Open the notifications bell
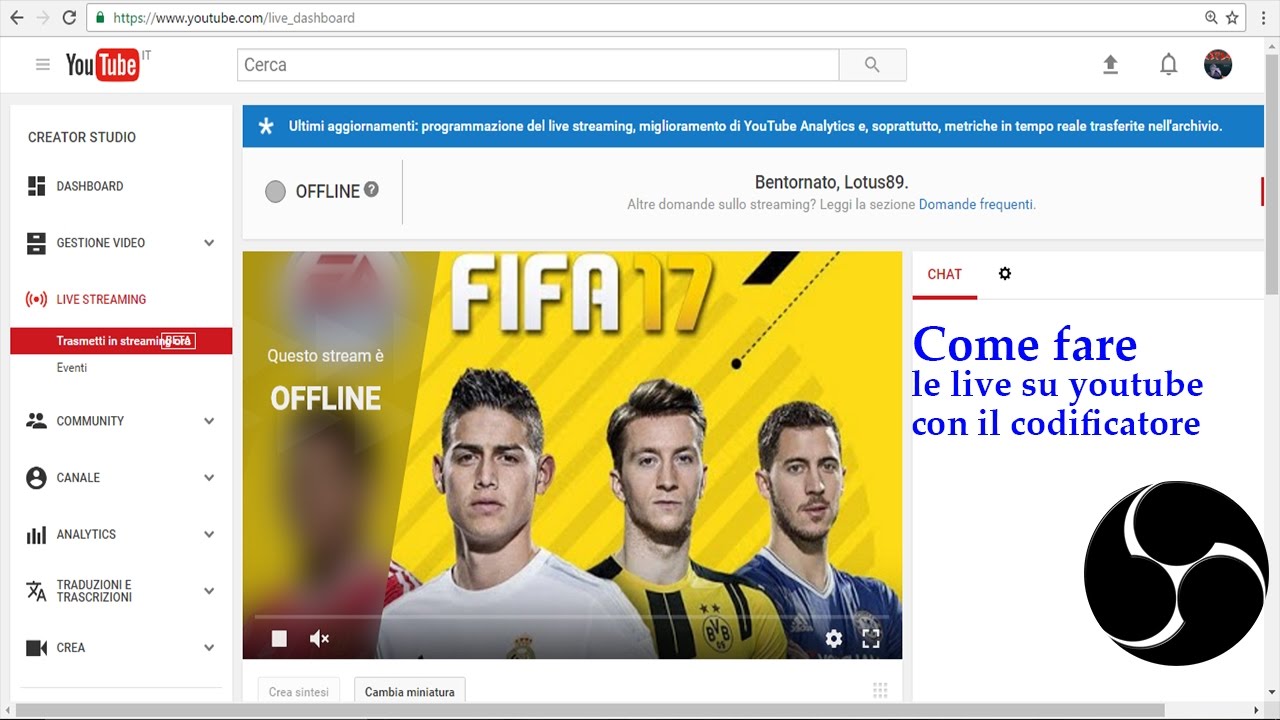1280x720 pixels. (1168, 65)
